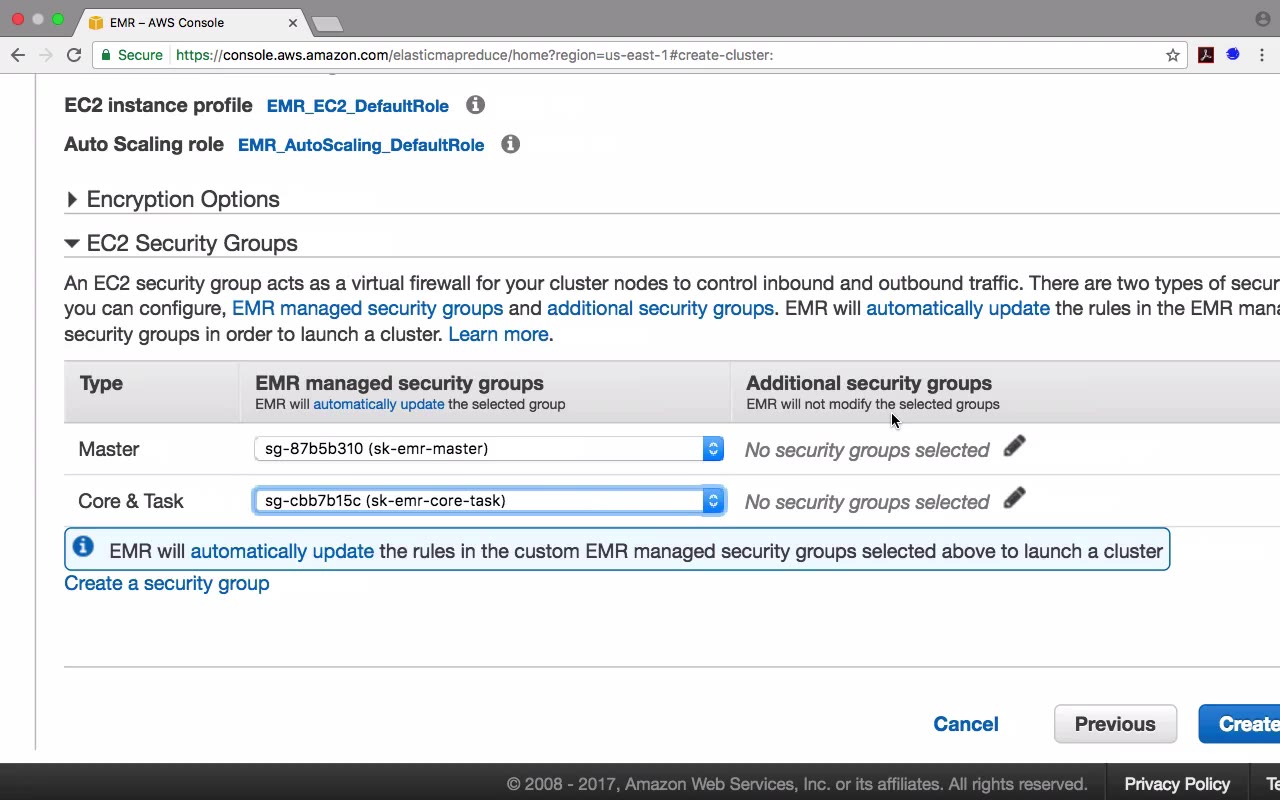
Task: Click the No security groups selected text for Master
Action: pos(867,450)
